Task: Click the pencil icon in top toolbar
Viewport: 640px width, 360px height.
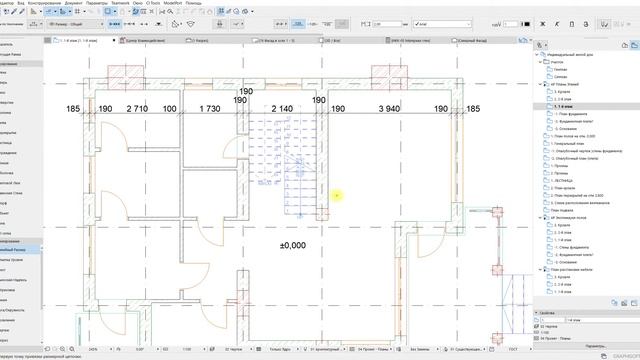Action: [14, 11]
